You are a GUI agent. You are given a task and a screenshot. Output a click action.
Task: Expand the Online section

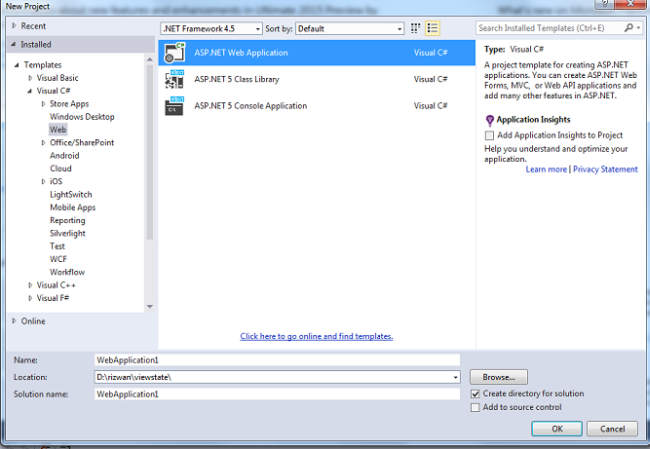coord(14,320)
